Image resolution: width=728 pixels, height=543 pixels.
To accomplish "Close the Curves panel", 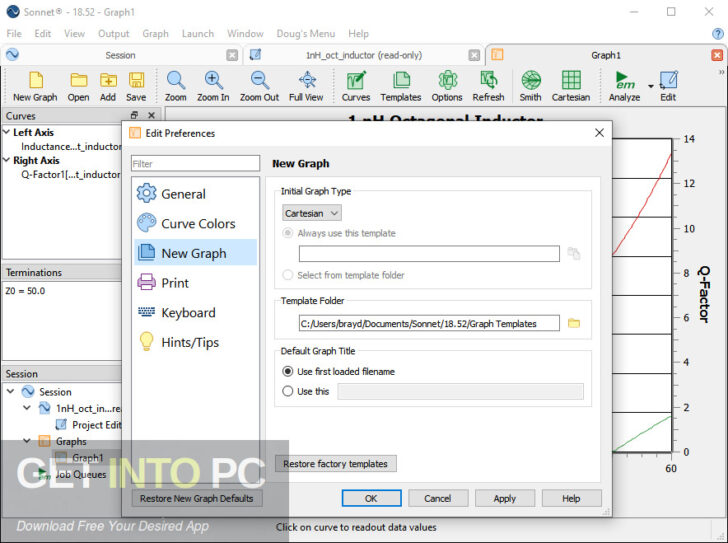I will pyautogui.click(x=151, y=115).
